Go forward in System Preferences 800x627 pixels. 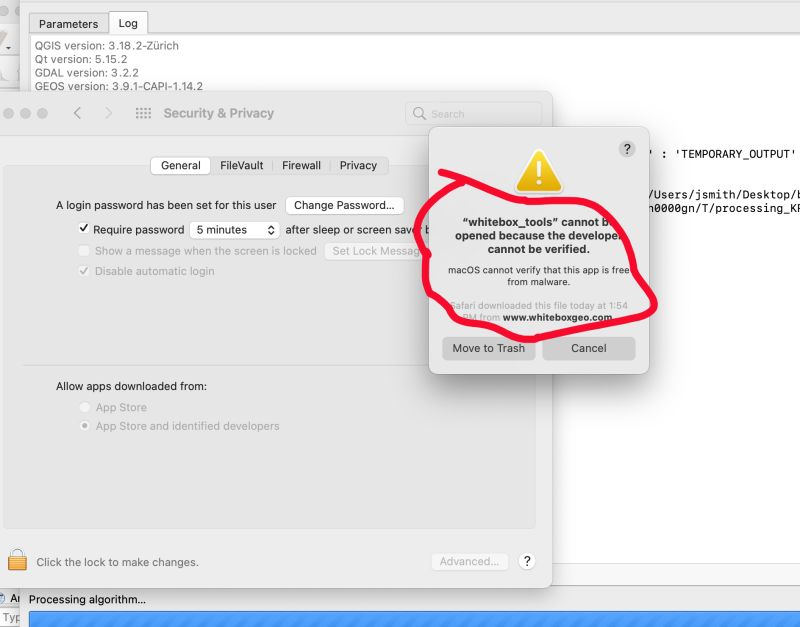tap(108, 113)
